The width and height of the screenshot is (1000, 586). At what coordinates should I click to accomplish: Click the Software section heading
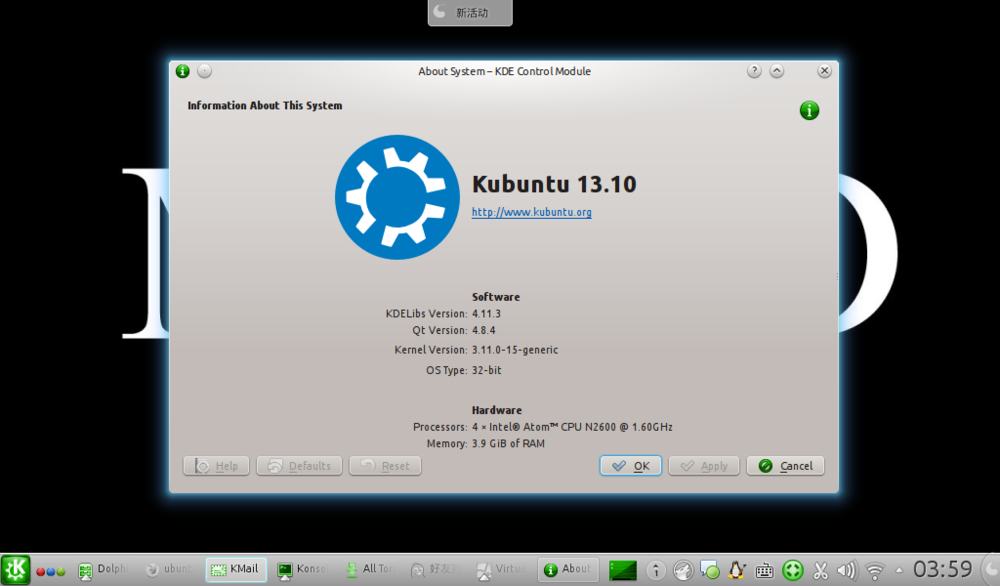click(x=496, y=297)
